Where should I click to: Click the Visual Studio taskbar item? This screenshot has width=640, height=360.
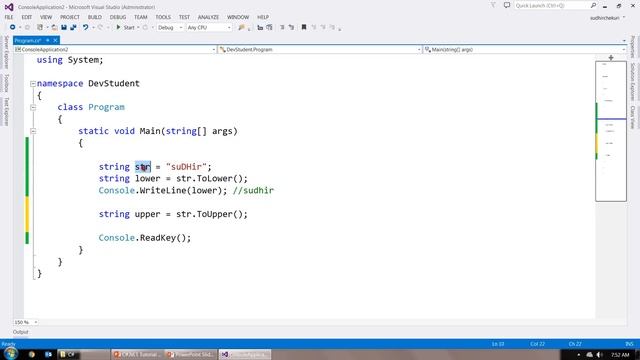click(x=244, y=354)
